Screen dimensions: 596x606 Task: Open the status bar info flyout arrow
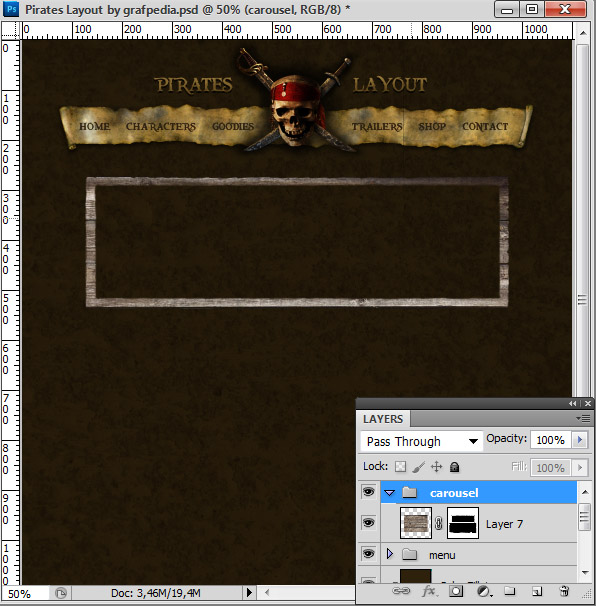(249, 592)
